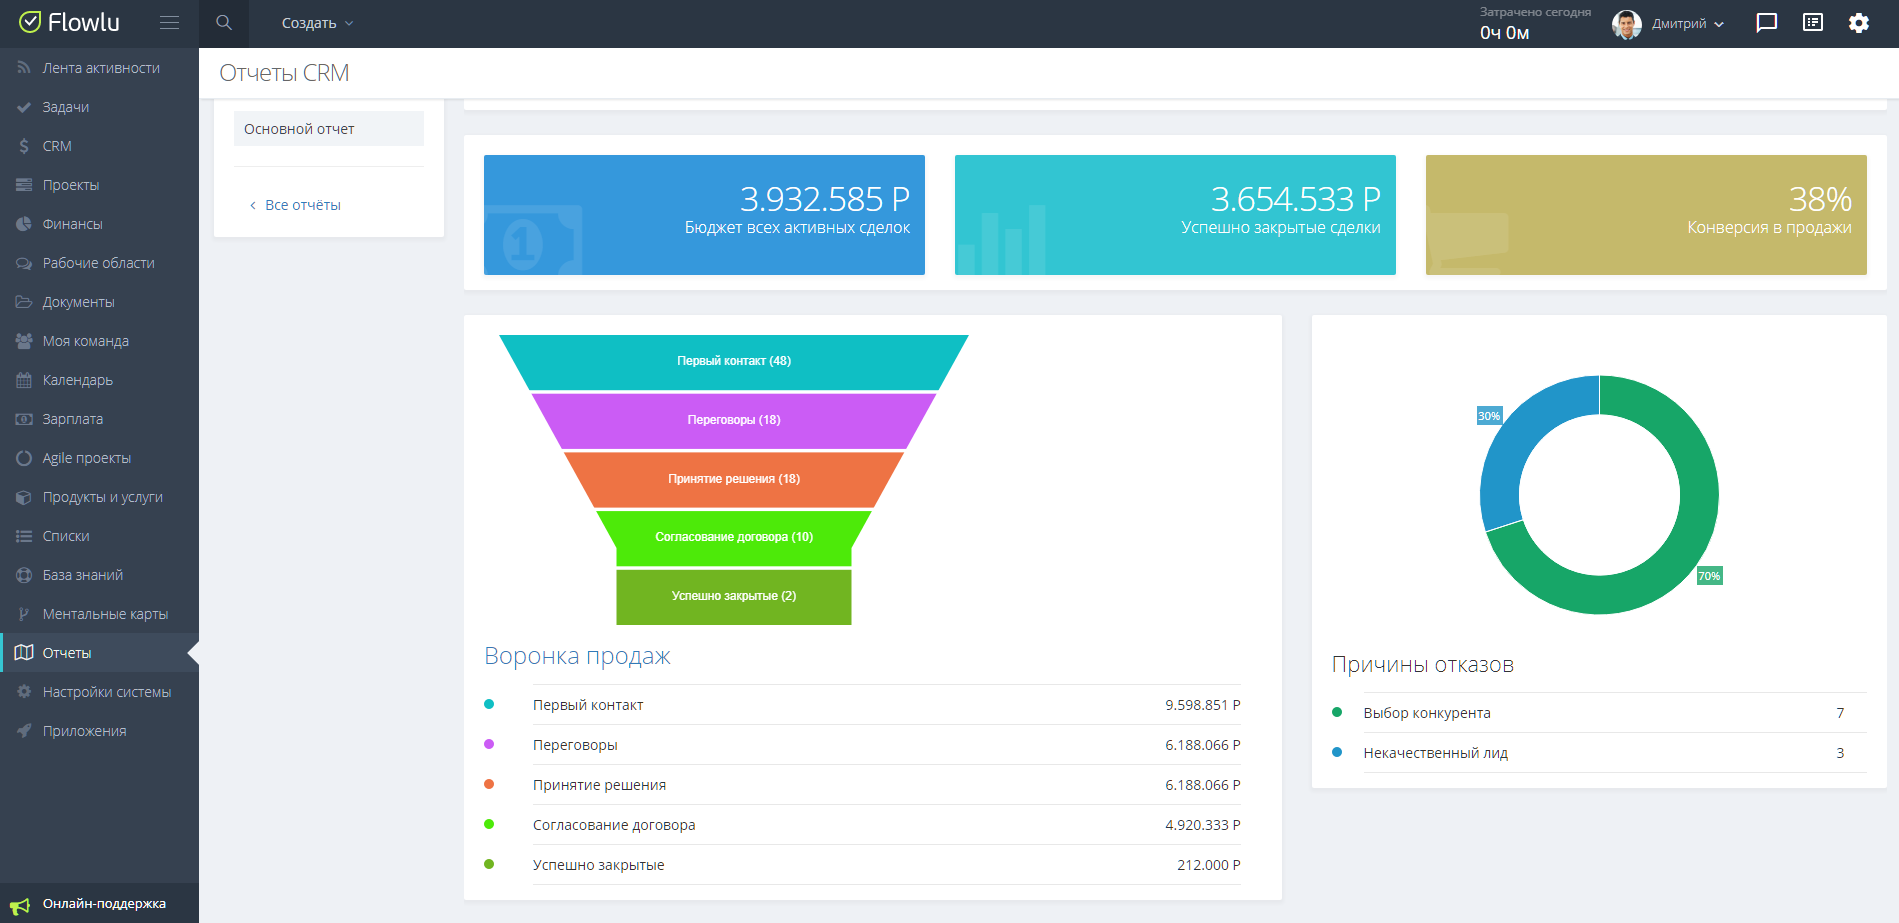Click the Ментальные карты branch icon
Image resolution: width=1899 pixels, height=923 pixels.
point(24,614)
